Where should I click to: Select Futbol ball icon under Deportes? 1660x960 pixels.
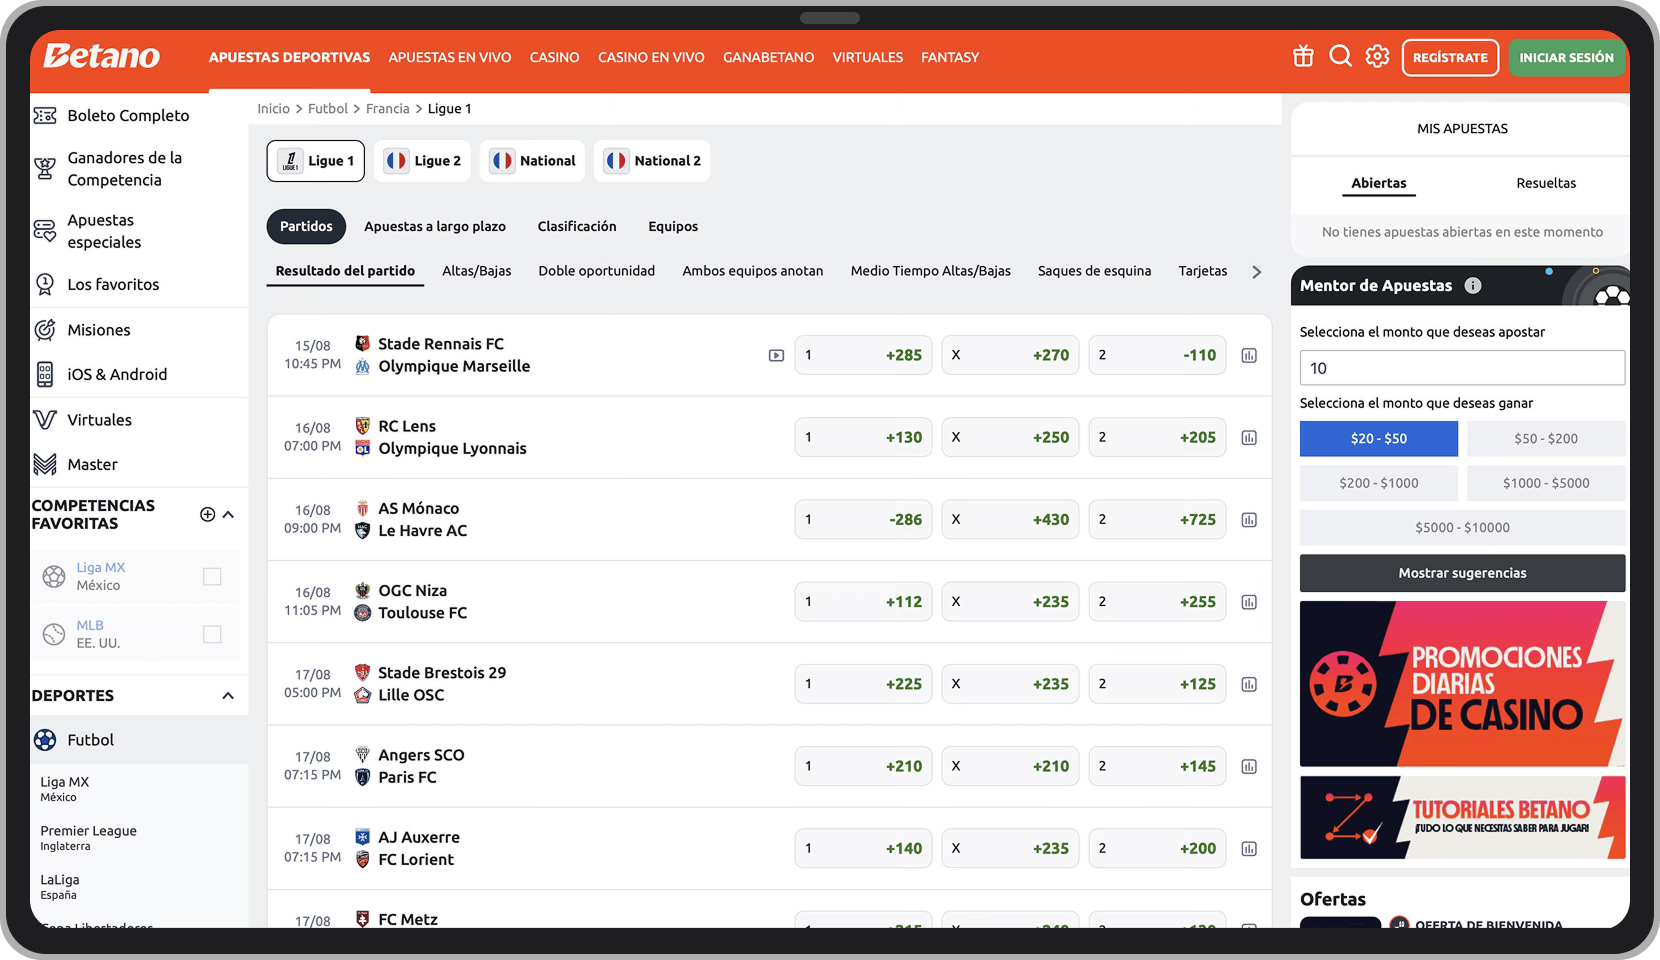pyautogui.click(x=45, y=740)
